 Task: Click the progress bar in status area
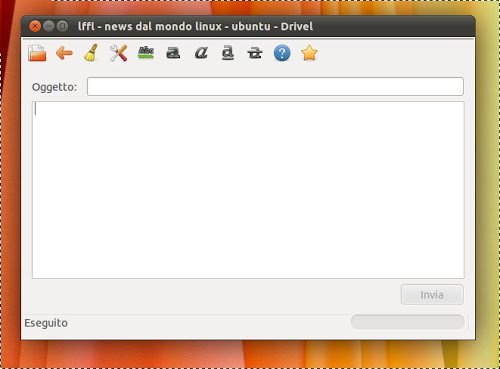408,322
